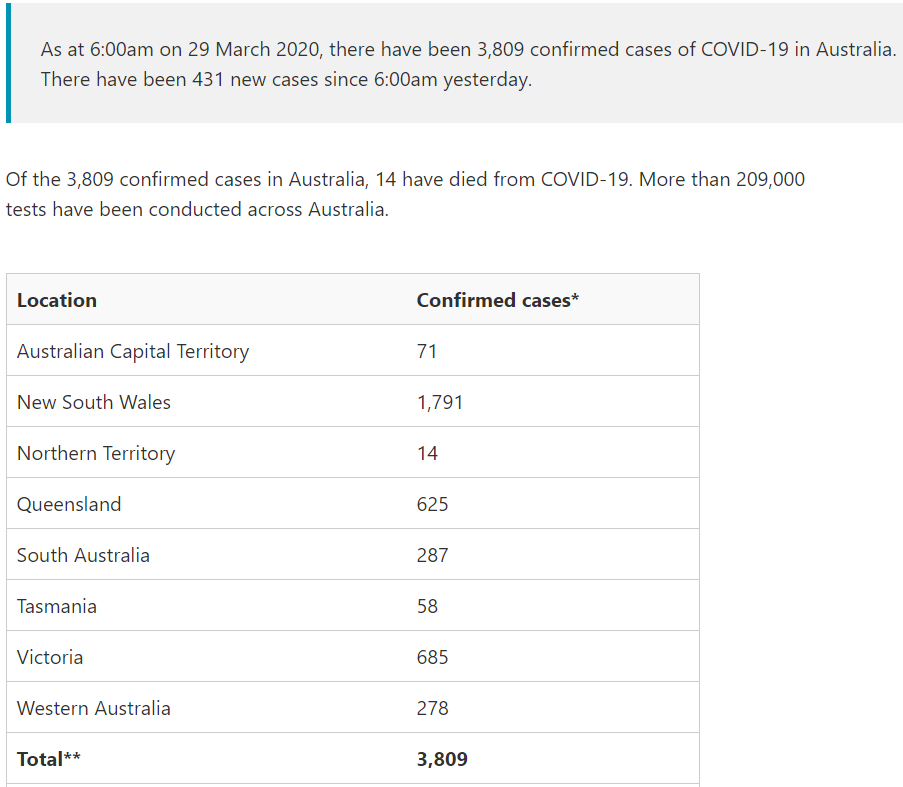
Task: Select the Queensland location cell
Action: pos(69,504)
